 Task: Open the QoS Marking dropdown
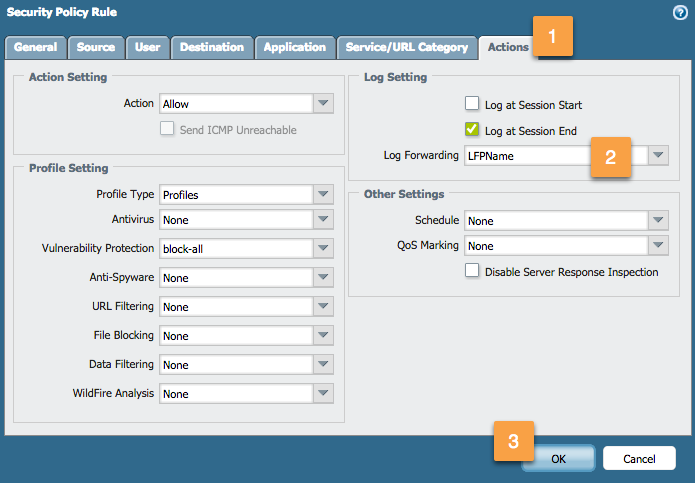657,245
